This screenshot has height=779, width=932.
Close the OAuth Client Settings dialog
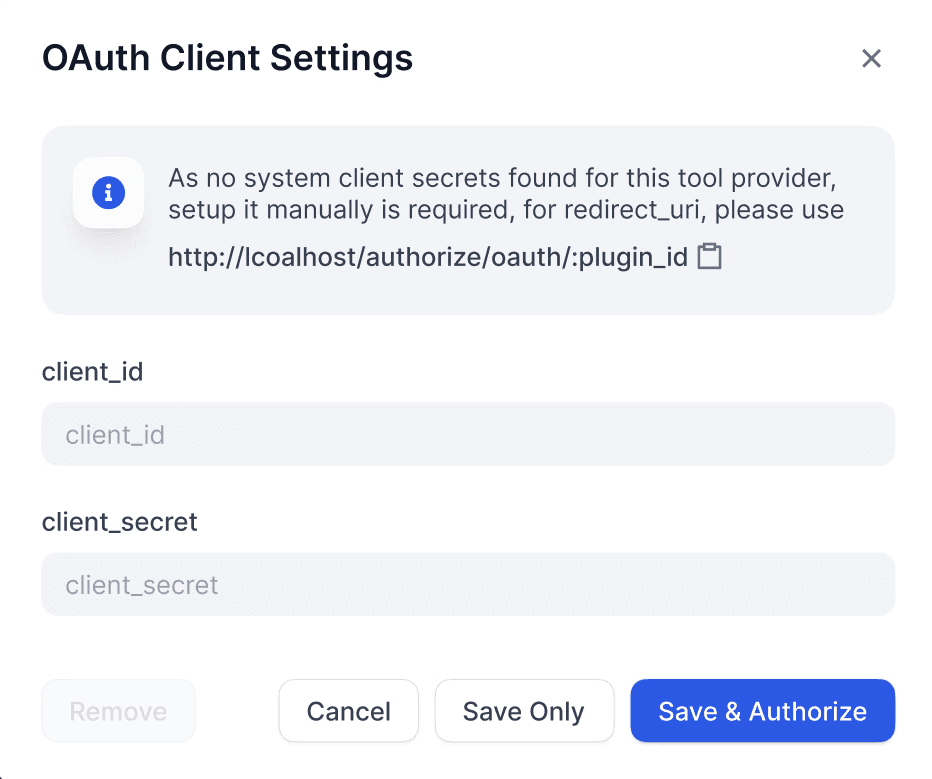tap(871, 59)
